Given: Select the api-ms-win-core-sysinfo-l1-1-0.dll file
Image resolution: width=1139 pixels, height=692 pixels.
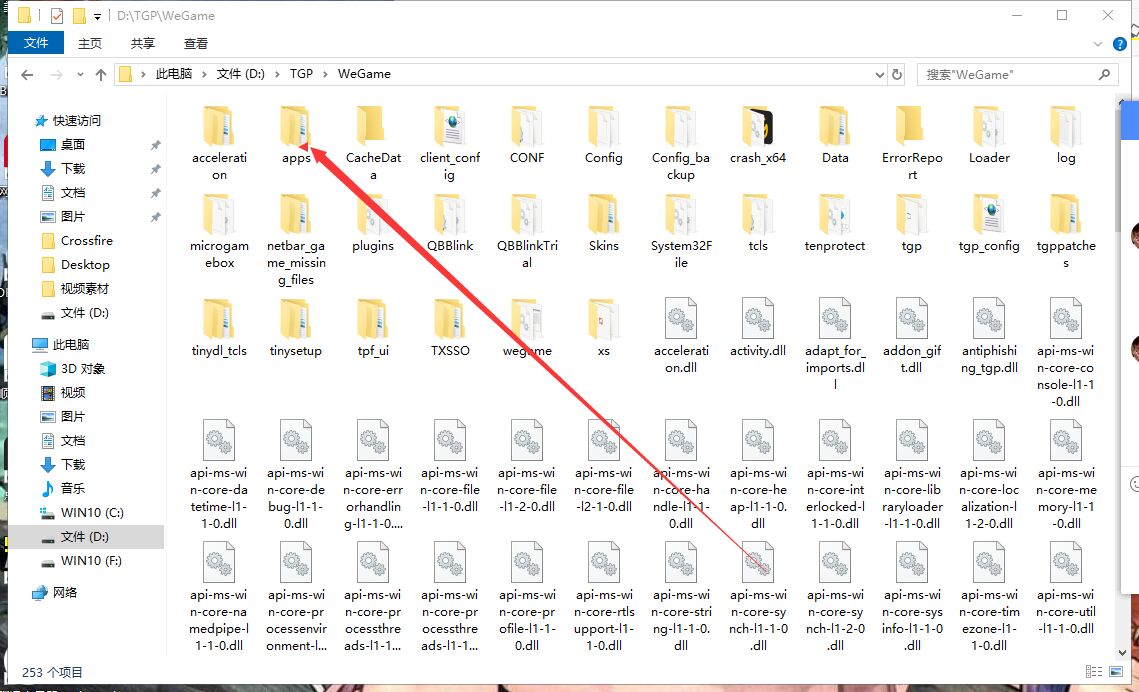Looking at the screenshot, I should click(912, 597).
